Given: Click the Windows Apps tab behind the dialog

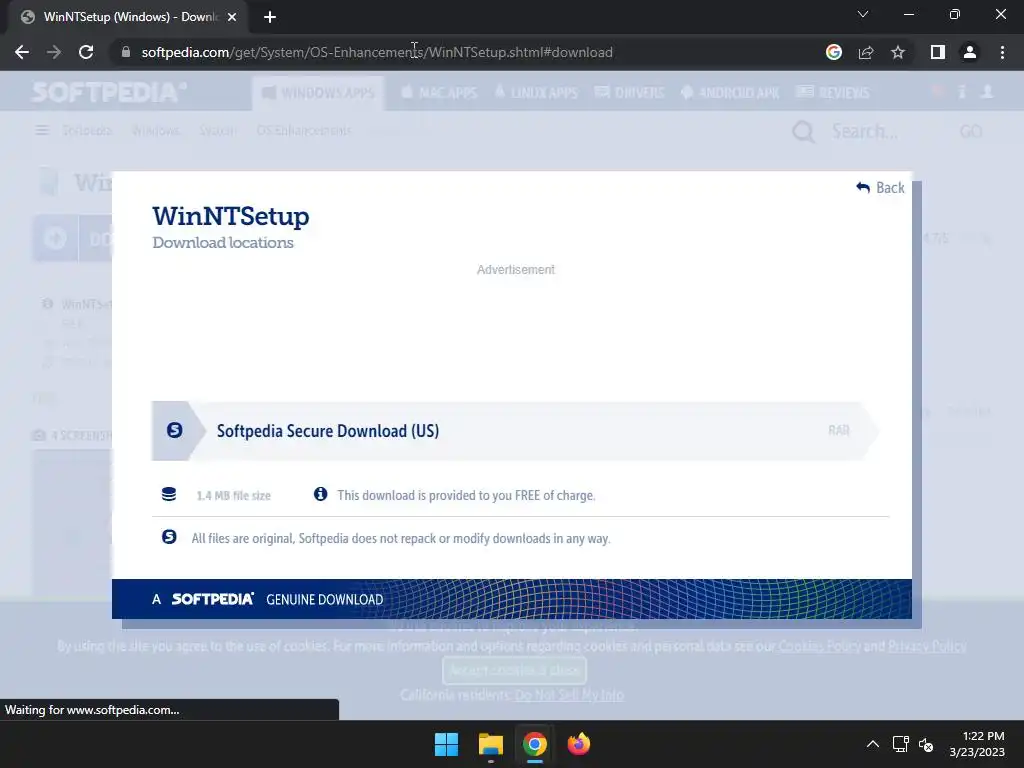Looking at the screenshot, I should (318, 93).
